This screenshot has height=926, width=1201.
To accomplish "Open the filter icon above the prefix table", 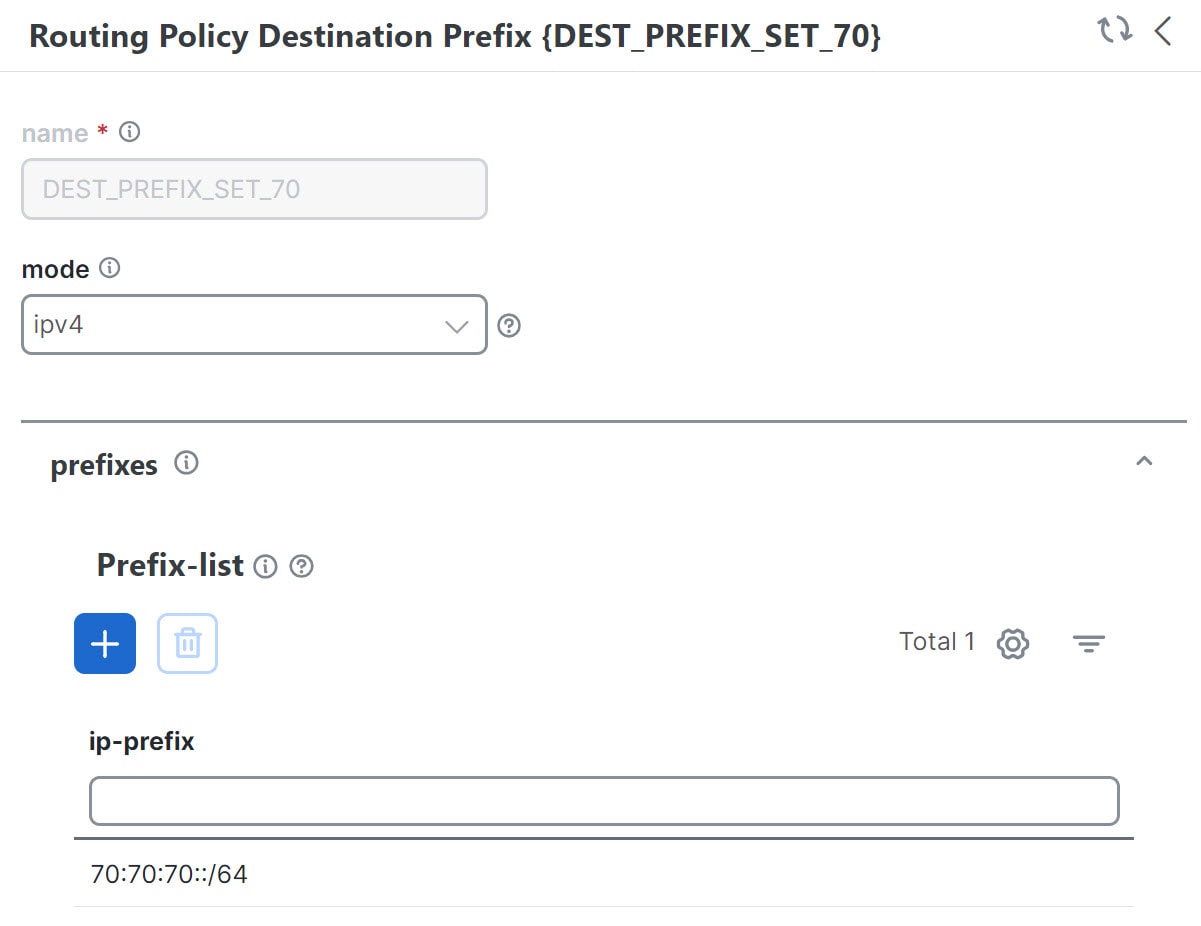I will pos(1088,644).
